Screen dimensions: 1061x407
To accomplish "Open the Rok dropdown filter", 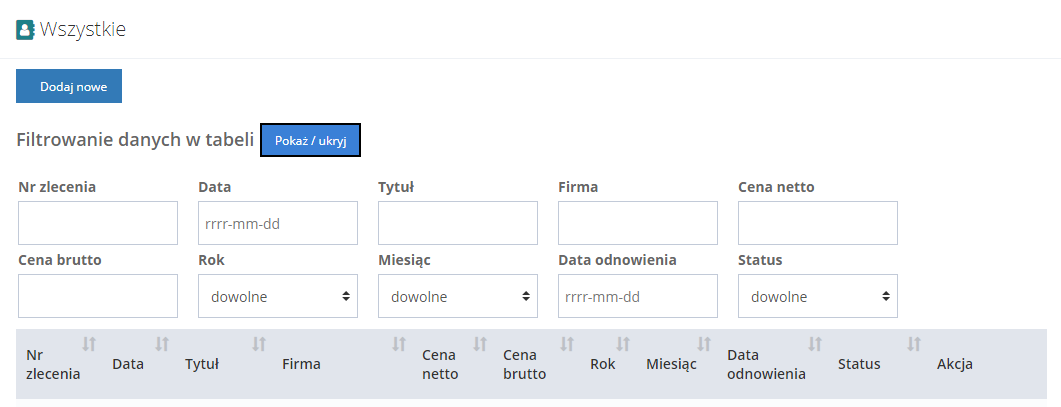I will pos(278,296).
